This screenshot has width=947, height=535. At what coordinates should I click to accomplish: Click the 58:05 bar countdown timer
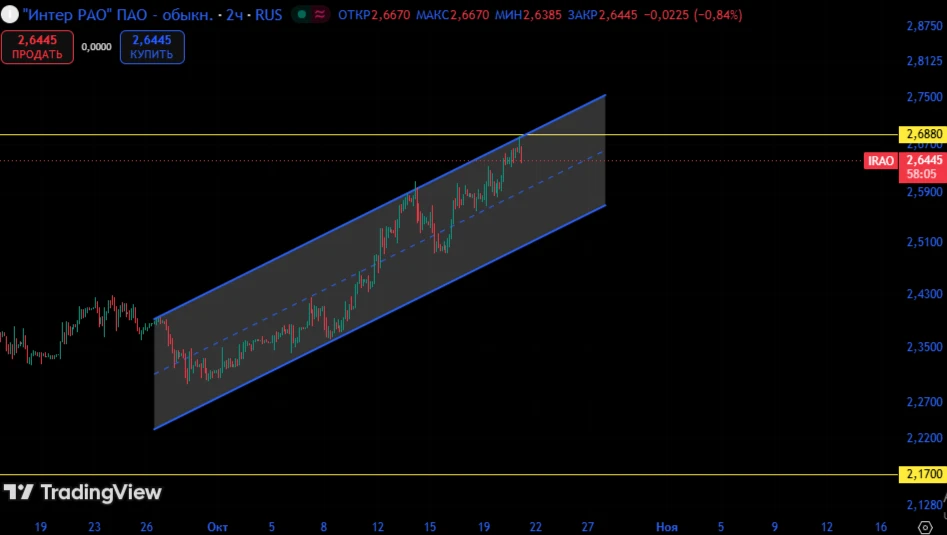tap(922, 175)
